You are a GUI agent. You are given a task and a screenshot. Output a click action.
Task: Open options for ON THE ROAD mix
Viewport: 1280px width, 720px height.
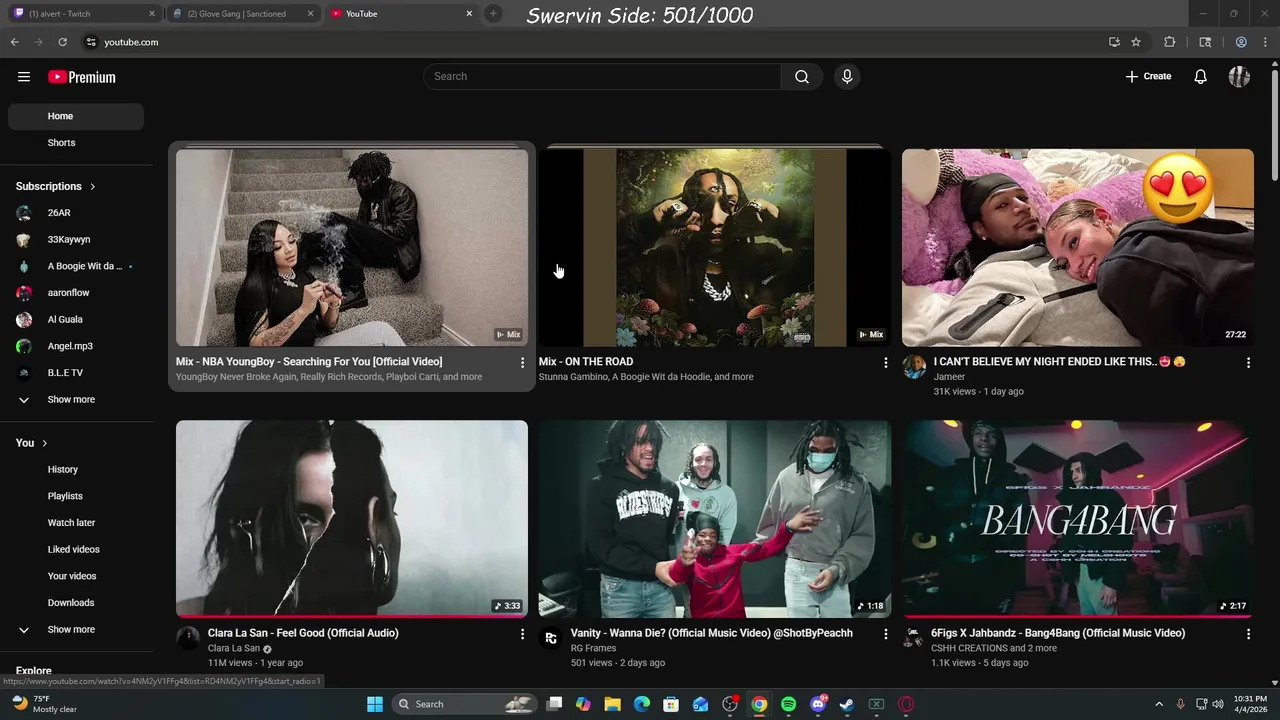pyautogui.click(x=885, y=363)
